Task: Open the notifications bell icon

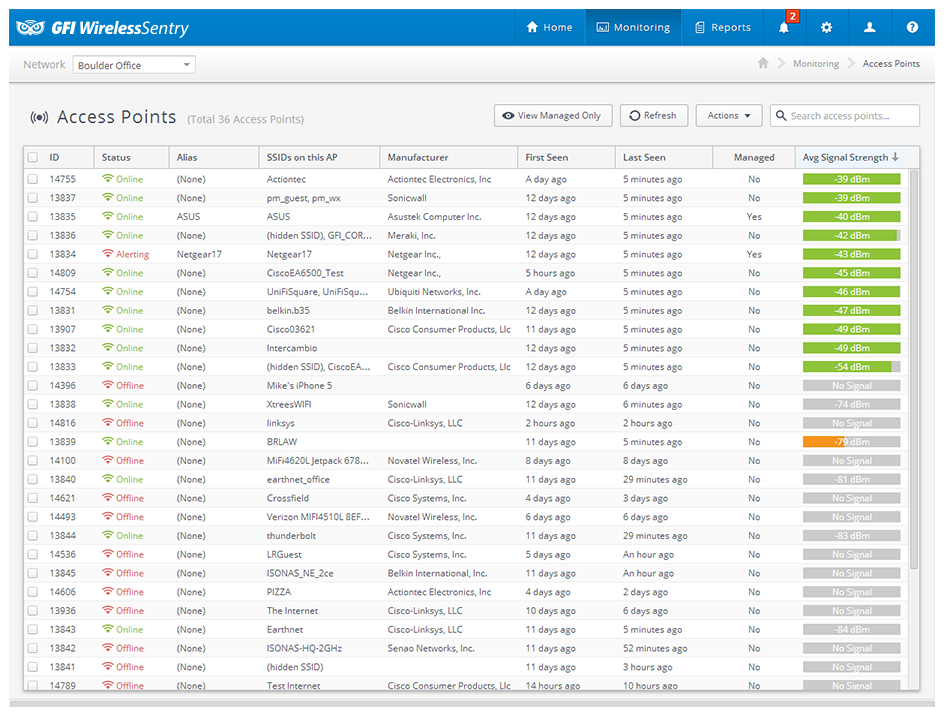Action: [783, 28]
